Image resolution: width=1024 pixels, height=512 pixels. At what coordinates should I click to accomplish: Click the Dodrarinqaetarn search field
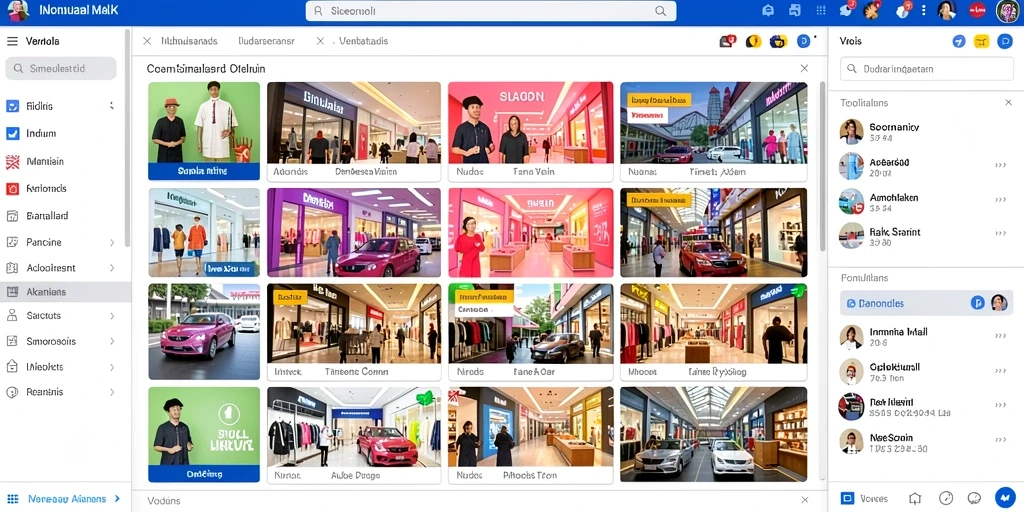coord(926,69)
